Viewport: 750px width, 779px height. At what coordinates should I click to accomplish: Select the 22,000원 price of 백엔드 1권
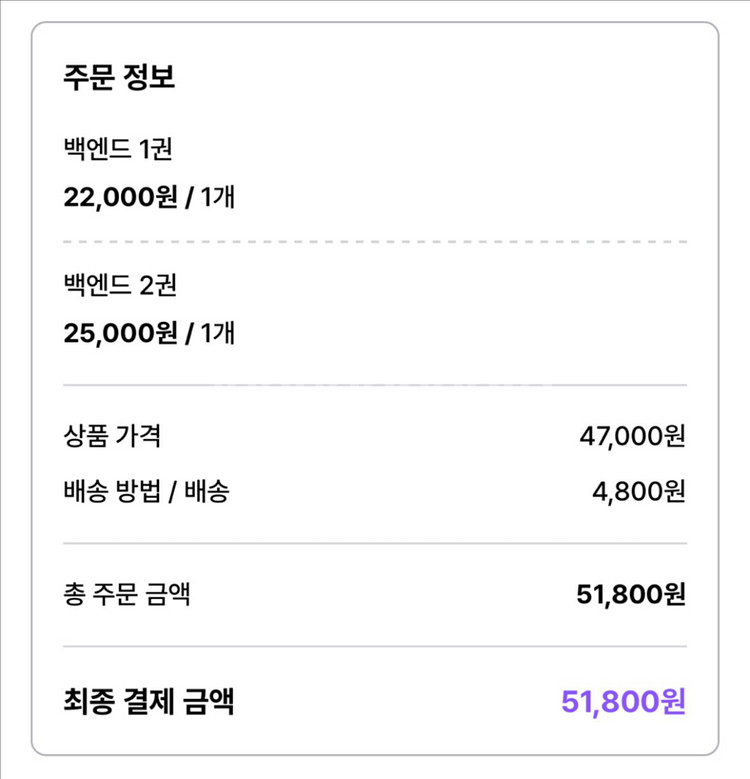click(x=117, y=196)
